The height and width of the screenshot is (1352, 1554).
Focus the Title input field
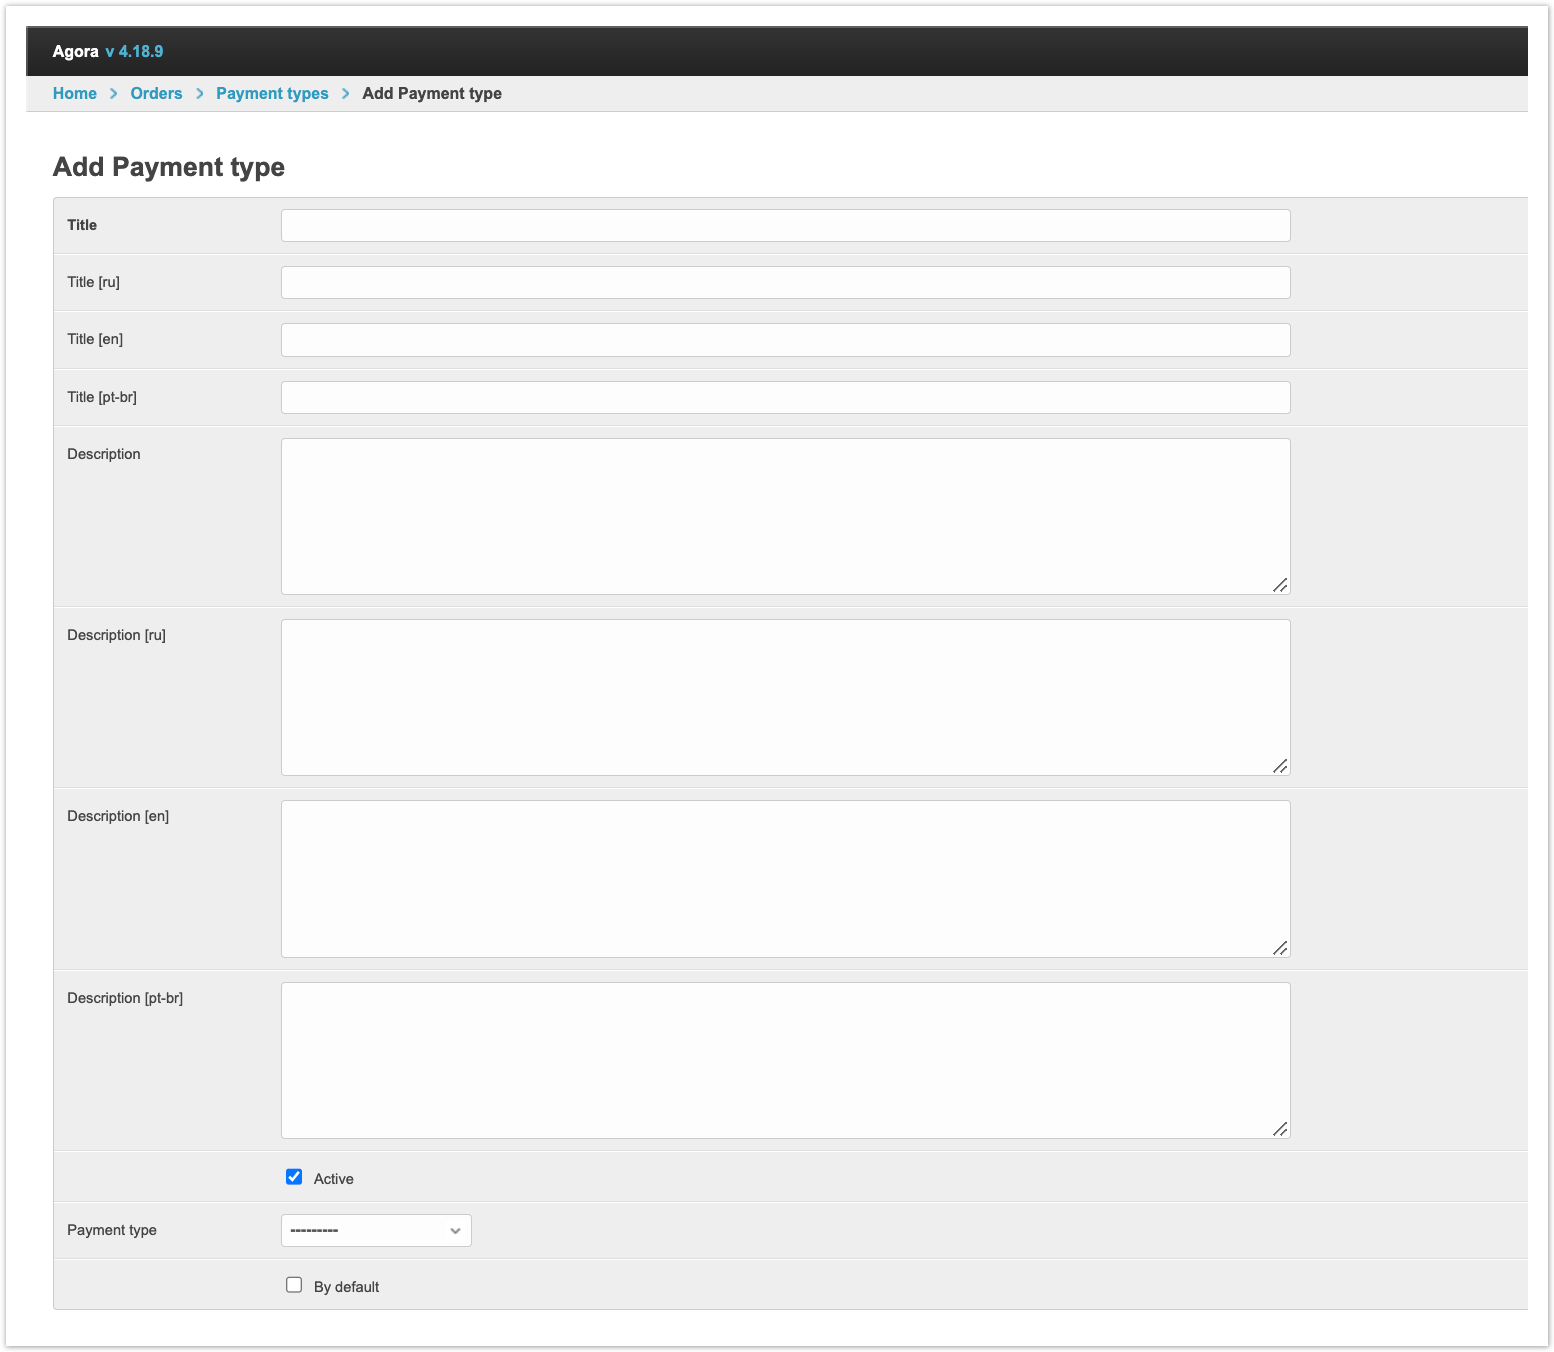pyautogui.click(x=785, y=225)
